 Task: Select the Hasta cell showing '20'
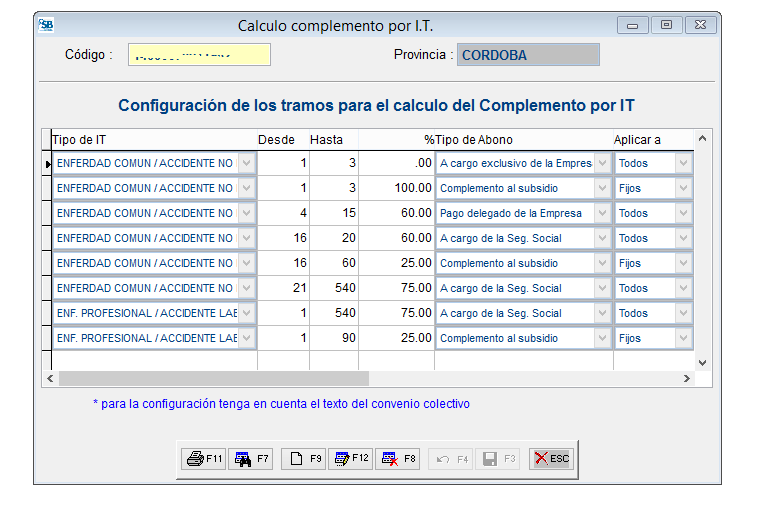pos(334,238)
